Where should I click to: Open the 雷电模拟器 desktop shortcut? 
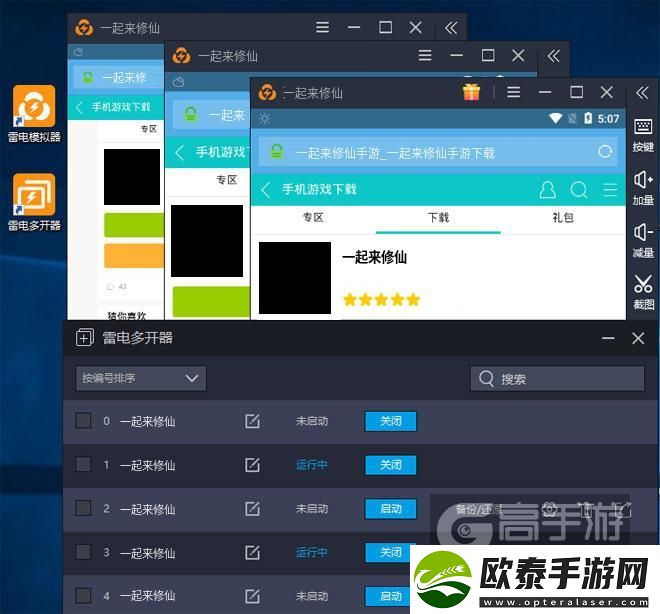(34, 114)
